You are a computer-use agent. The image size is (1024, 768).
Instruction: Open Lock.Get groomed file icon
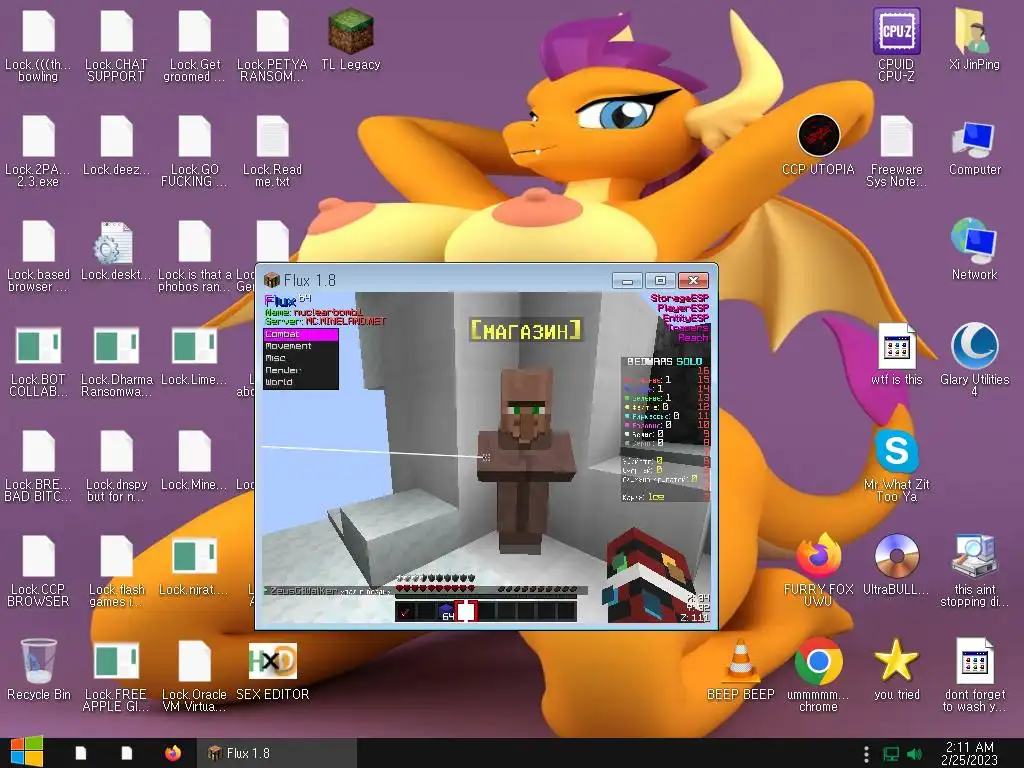pyautogui.click(x=194, y=31)
